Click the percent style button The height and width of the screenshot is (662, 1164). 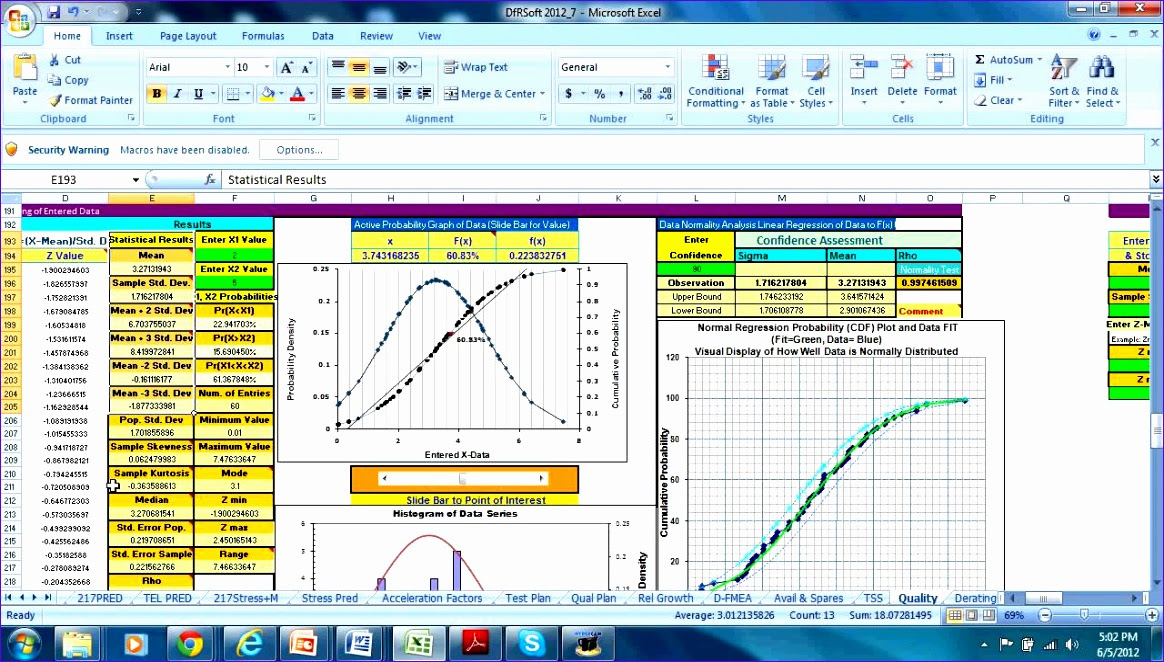tap(599, 94)
